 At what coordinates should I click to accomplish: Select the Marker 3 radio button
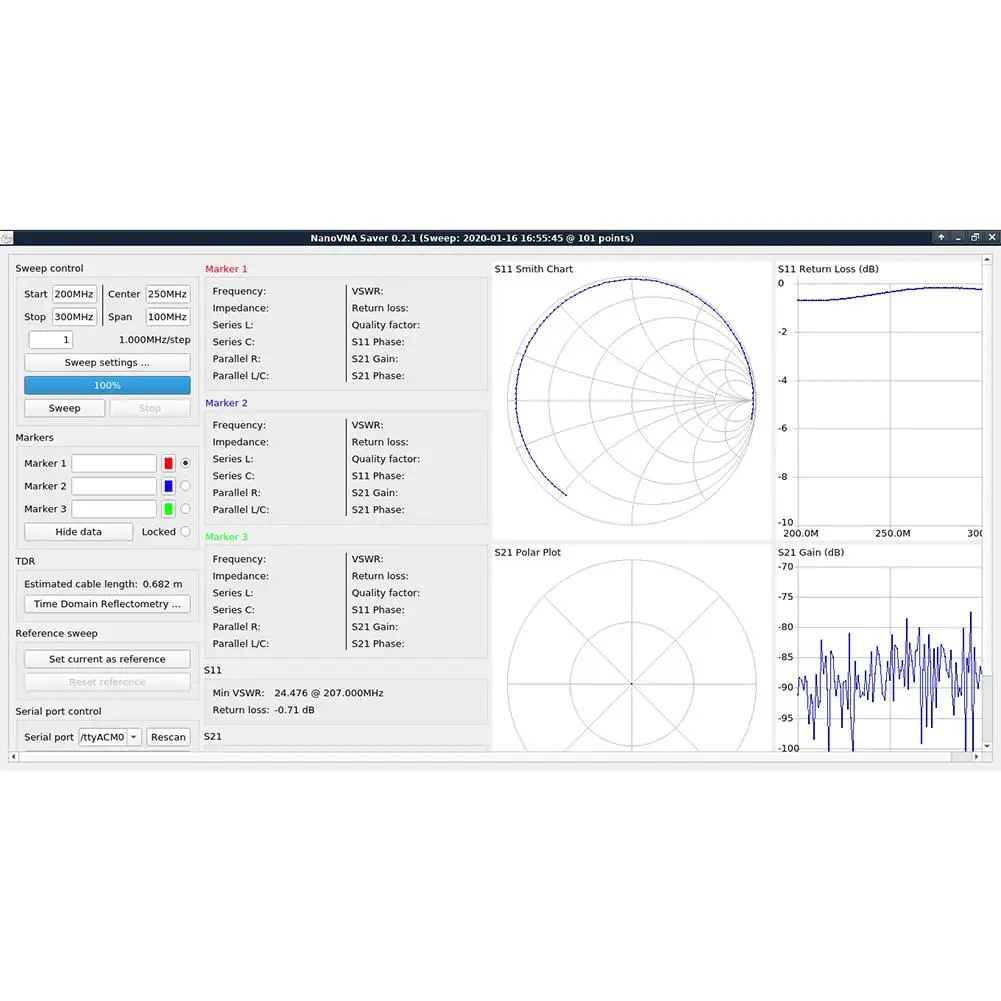click(185, 509)
